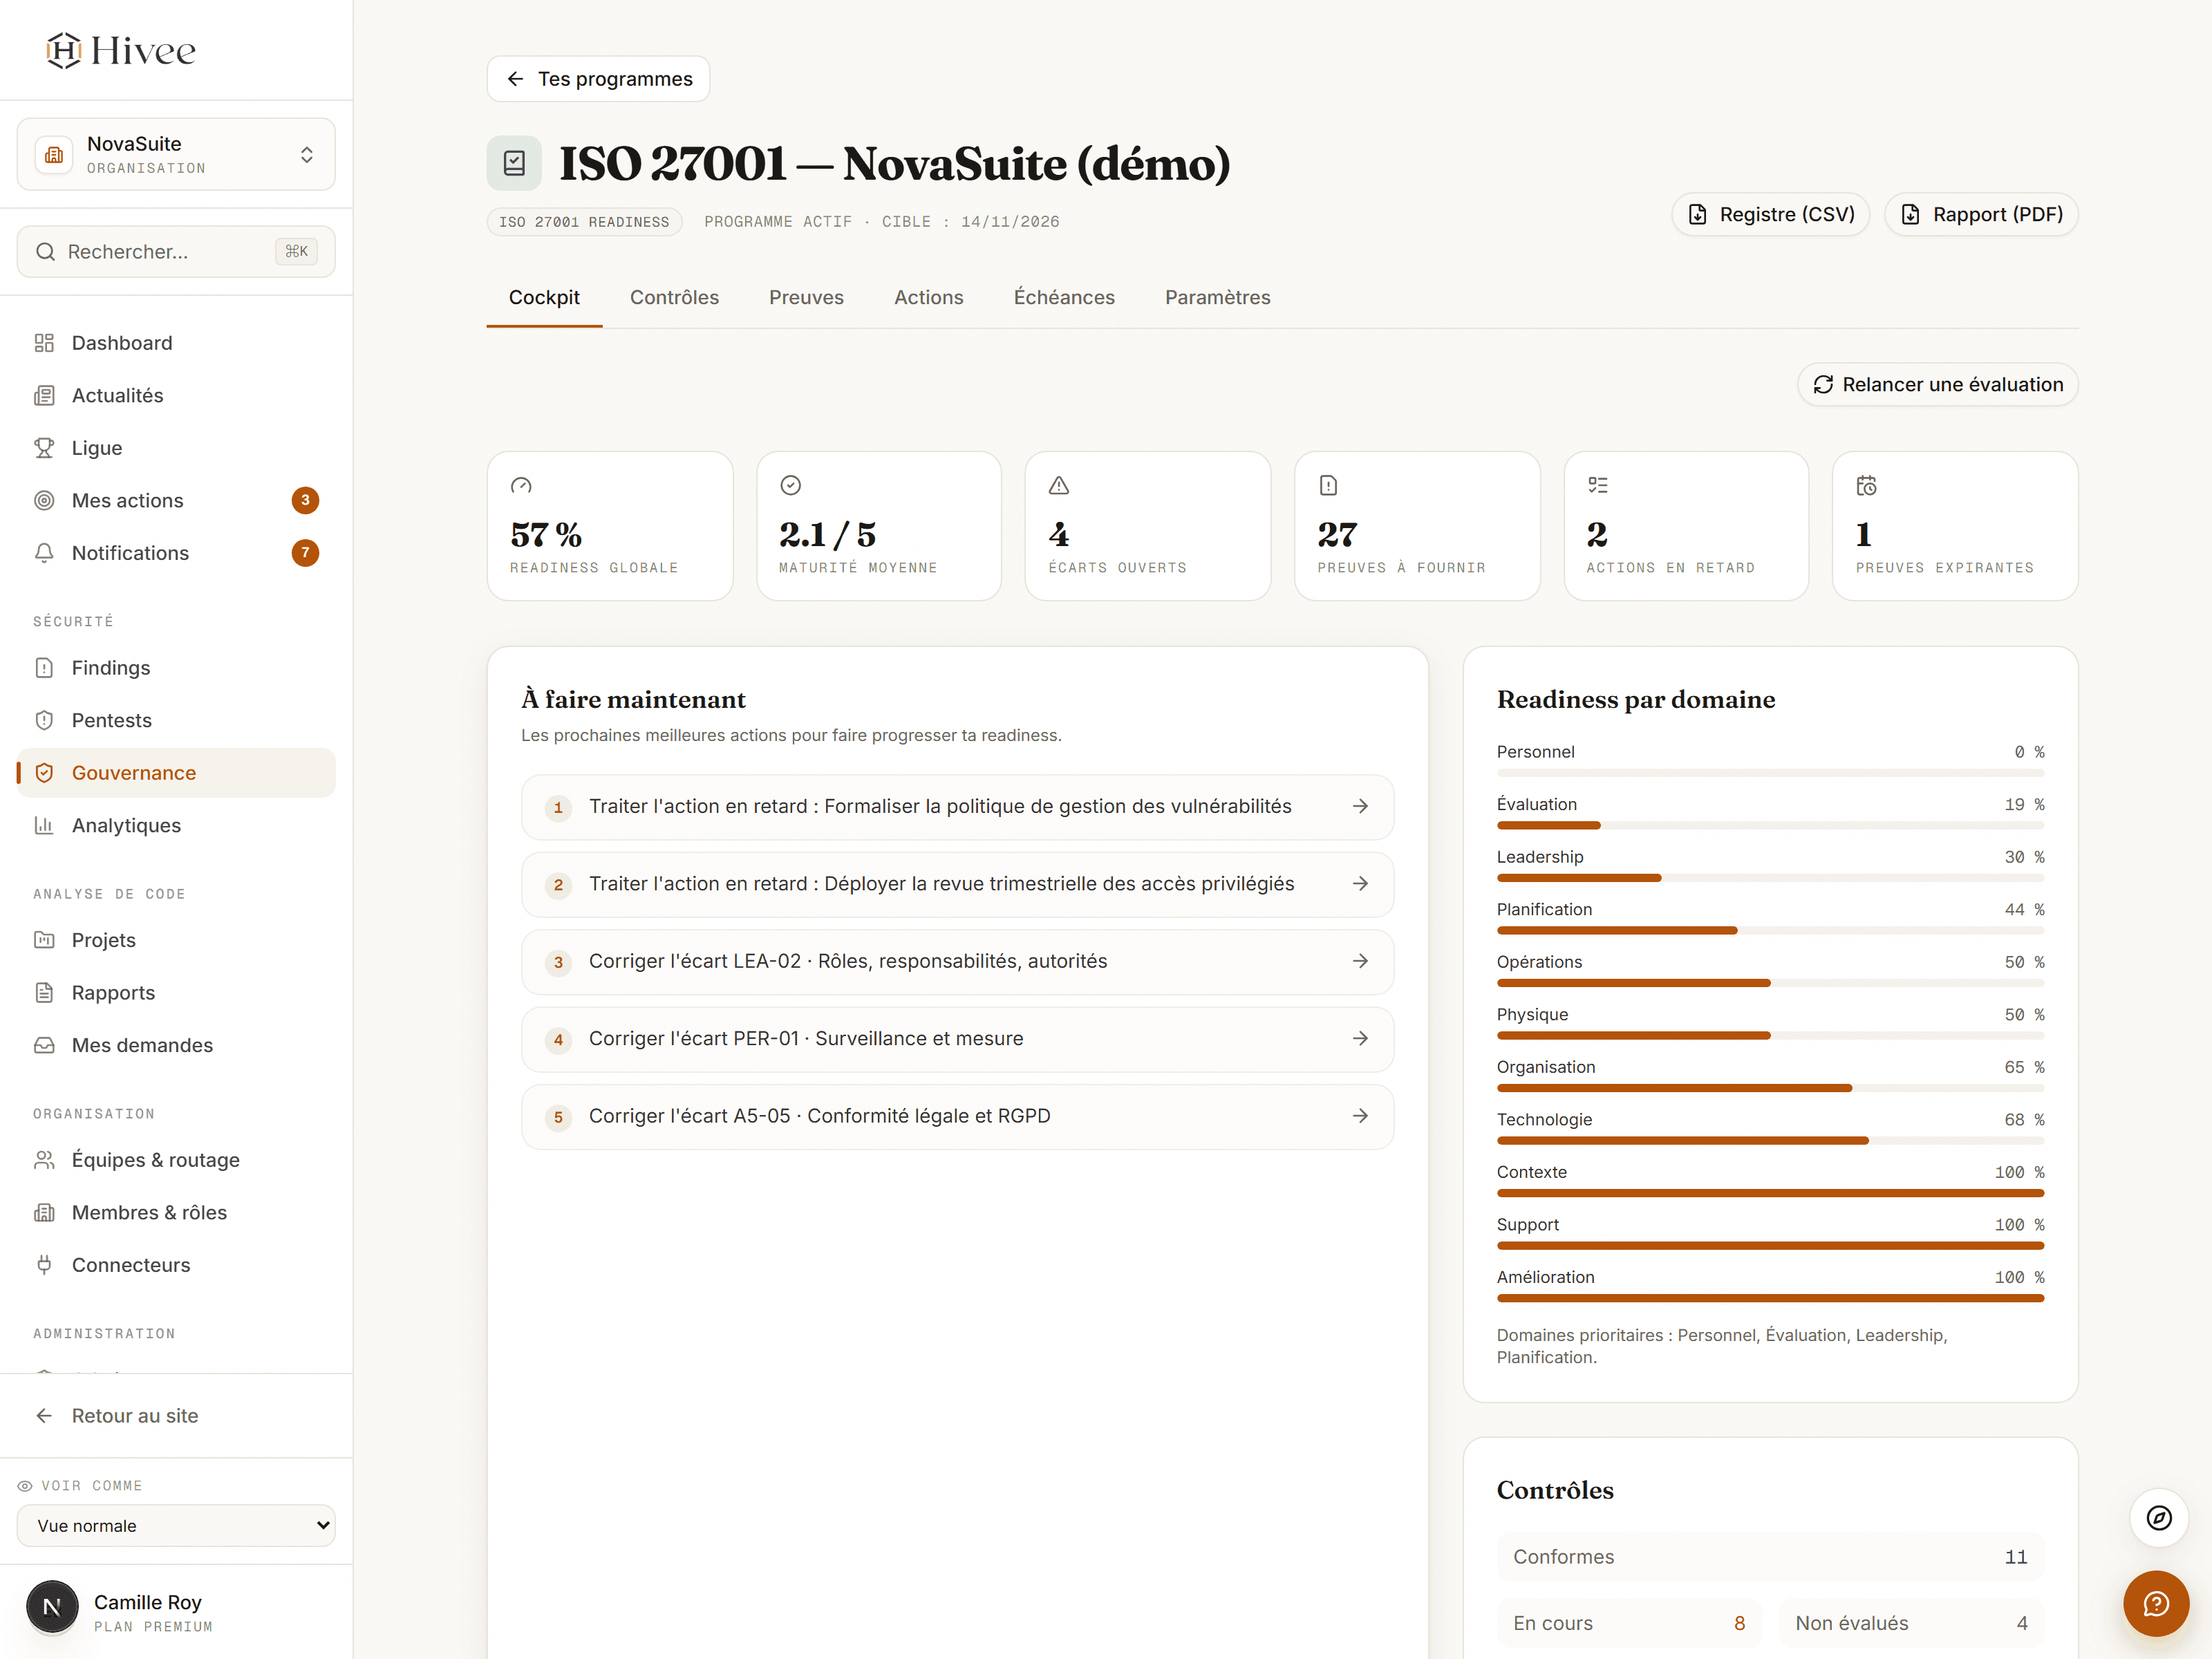Click the Évaluation 19 % progress bar
This screenshot has width=2212, height=1659.
1770,826
